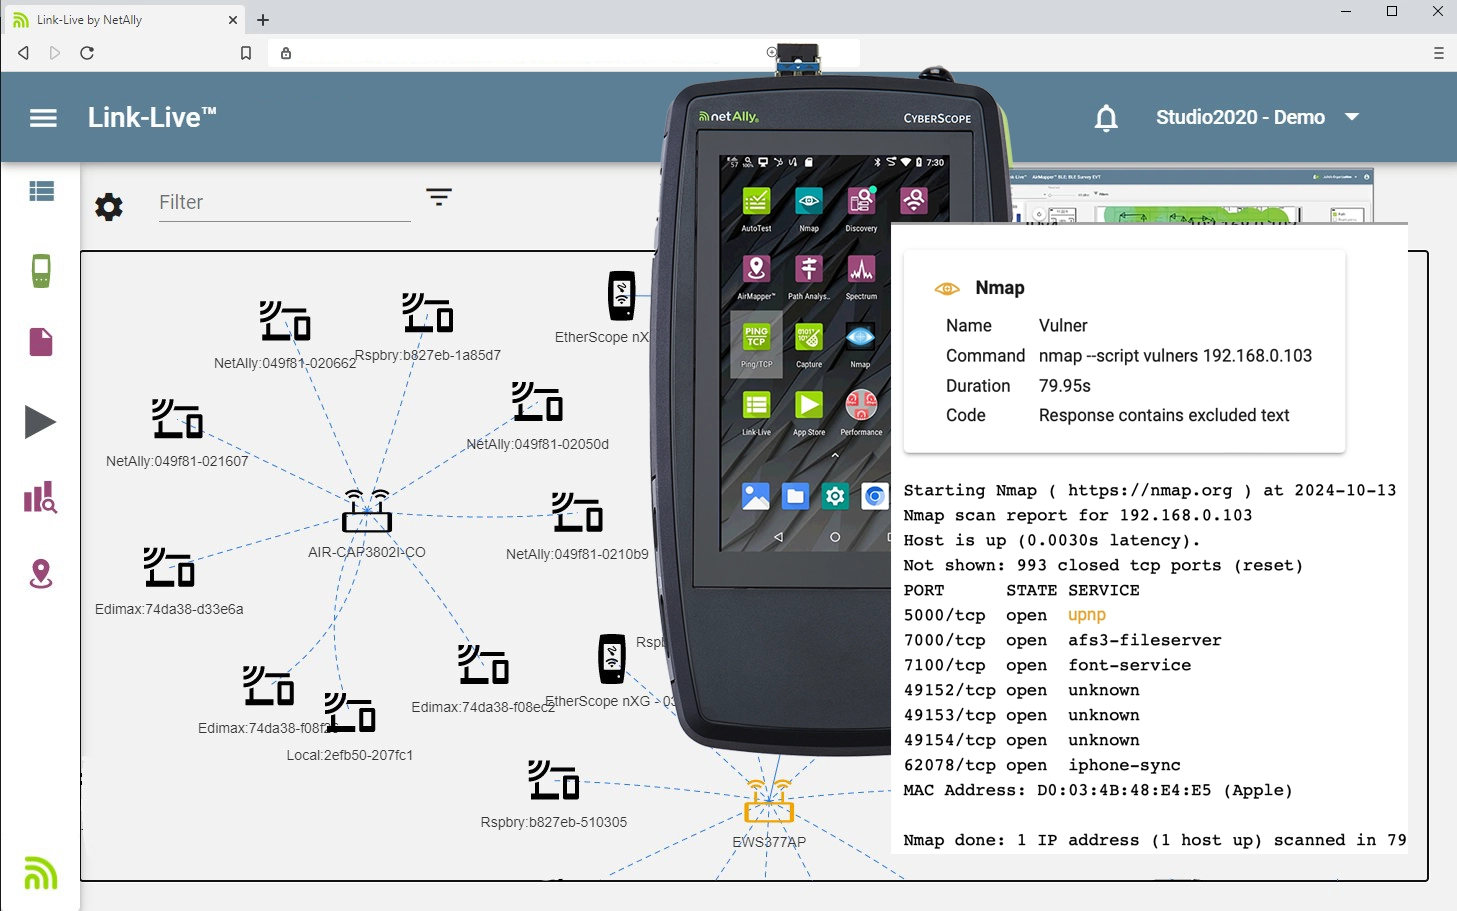This screenshot has width=1457, height=911.
Task: Tap the Link-Live app on the CyberScope
Action: pyautogui.click(x=756, y=405)
